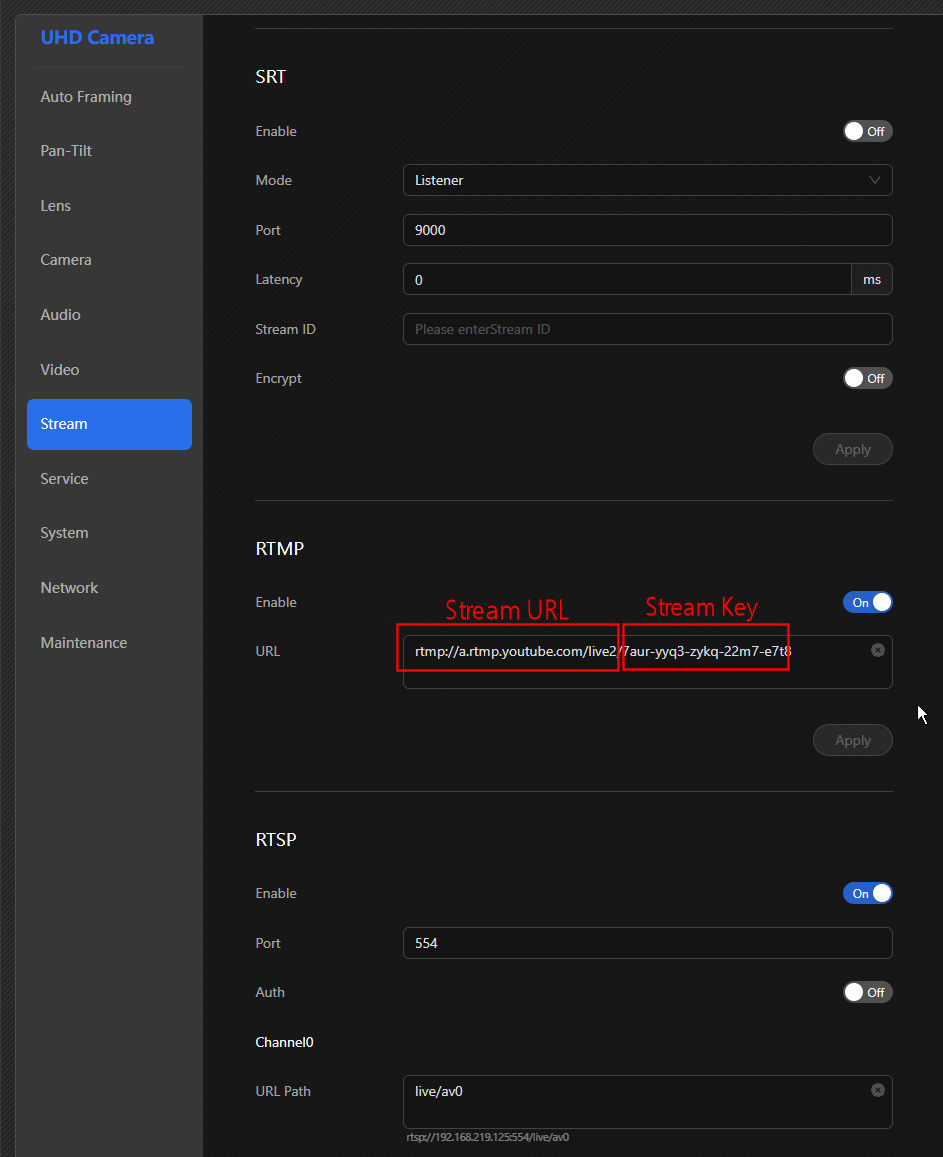Switch off the RTSP Enable toggle
This screenshot has width=943, height=1157.
(868, 894)
